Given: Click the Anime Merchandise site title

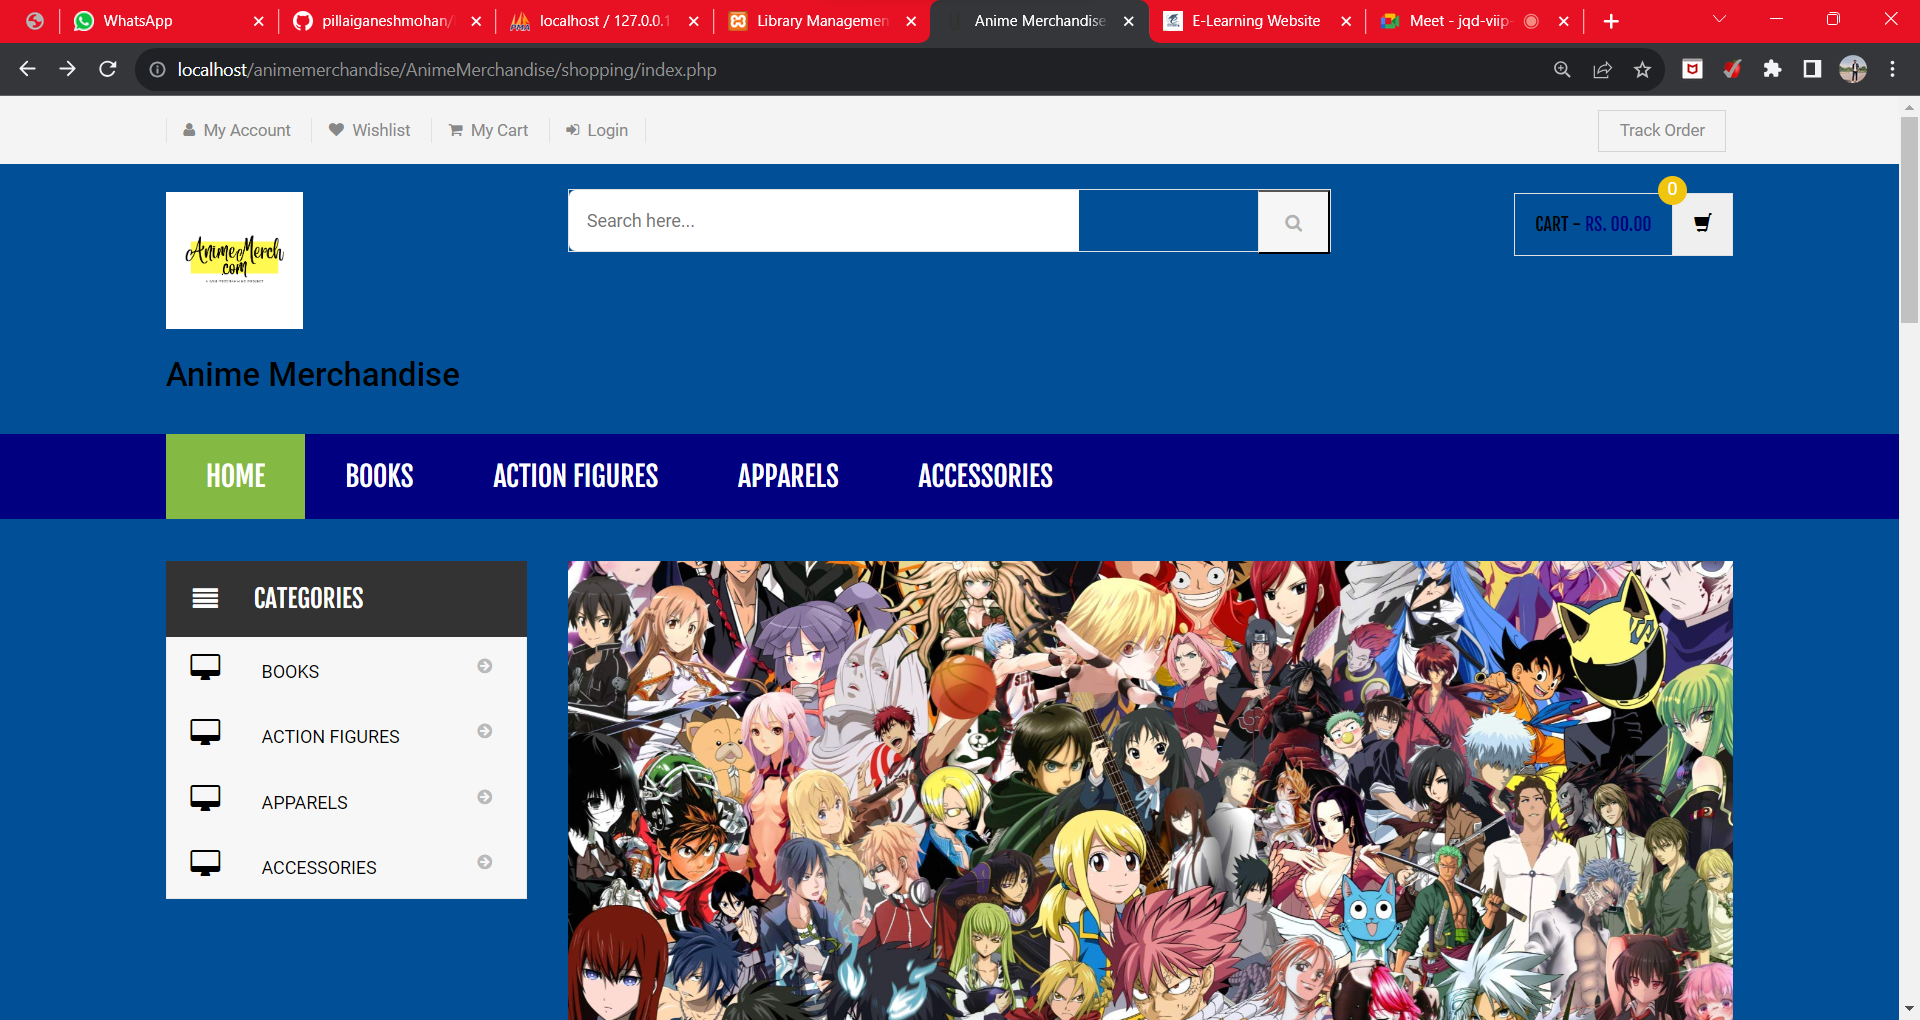Looking at the screenshot, I should [313, 374].
